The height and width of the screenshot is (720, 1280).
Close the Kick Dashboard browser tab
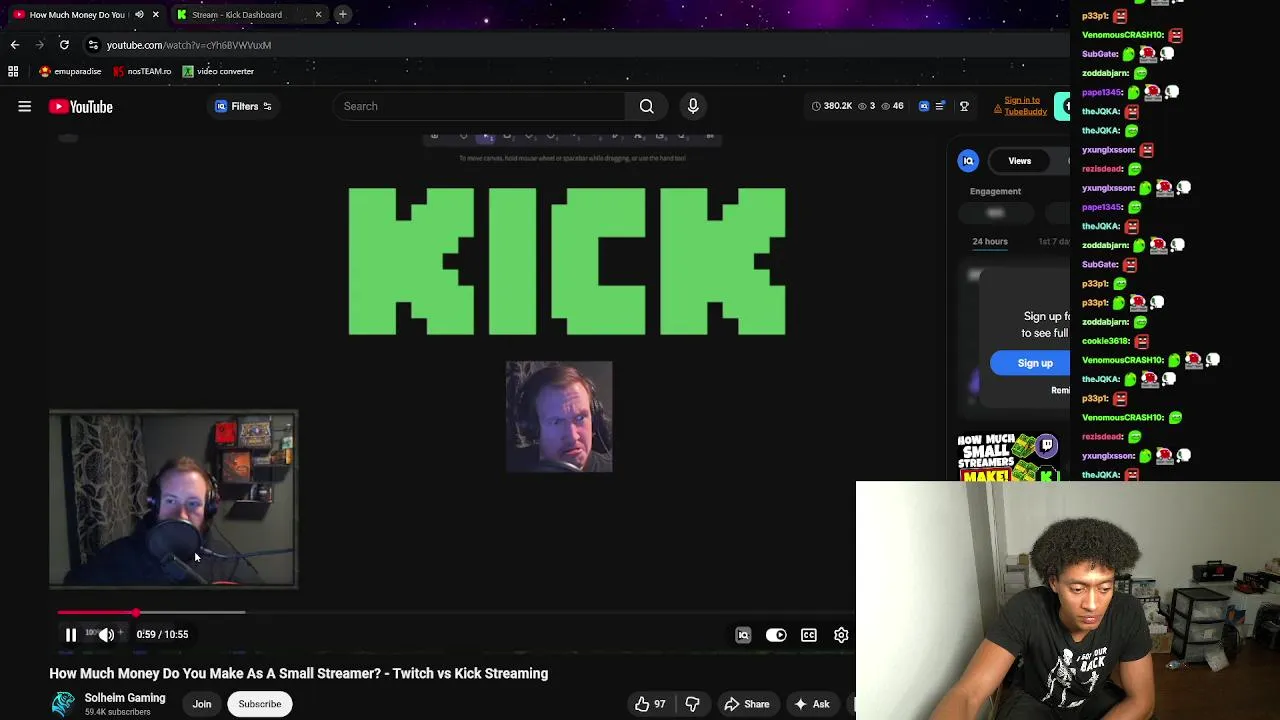318,15
